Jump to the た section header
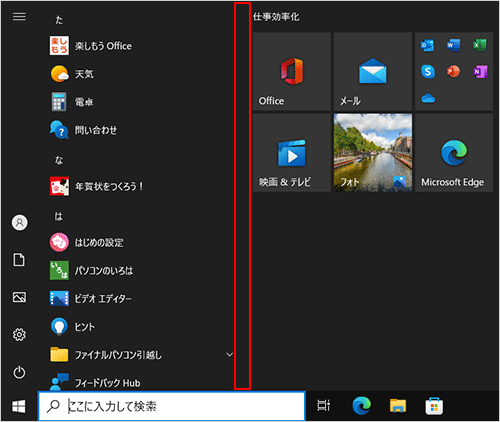Screen dimensions: 500x422 59,20
